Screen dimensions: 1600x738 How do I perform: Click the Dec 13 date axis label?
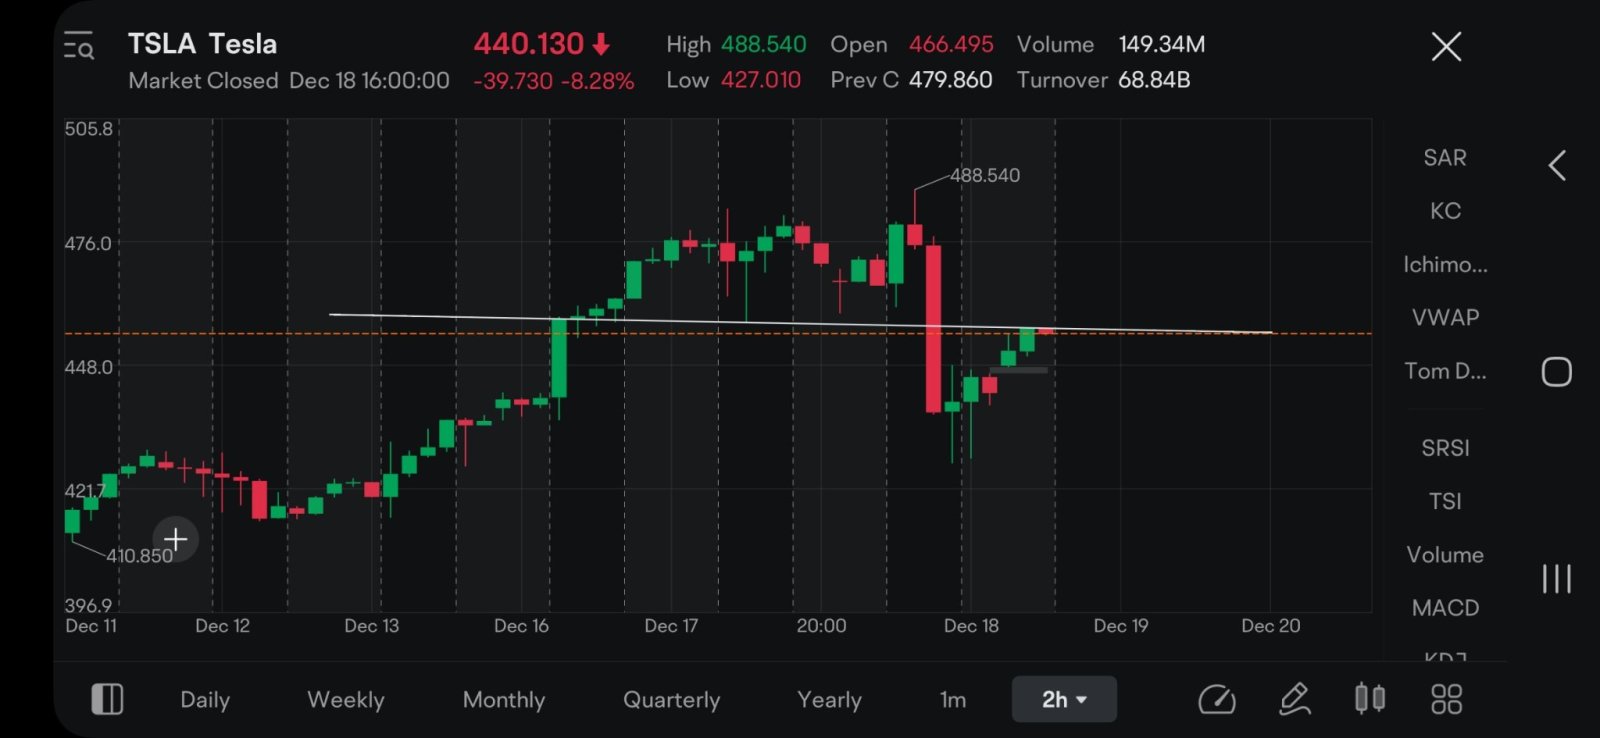(371, 626)
